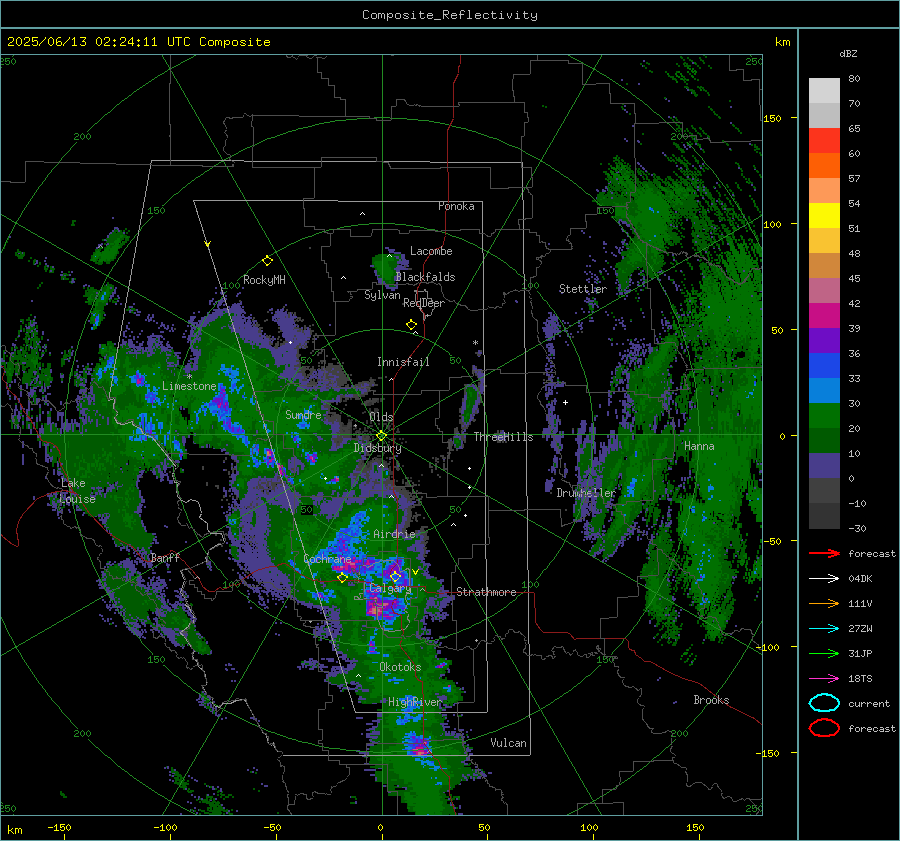Select the orange 111V arrow icon
This screenshot has height=841, width=900.
point(824,603)
